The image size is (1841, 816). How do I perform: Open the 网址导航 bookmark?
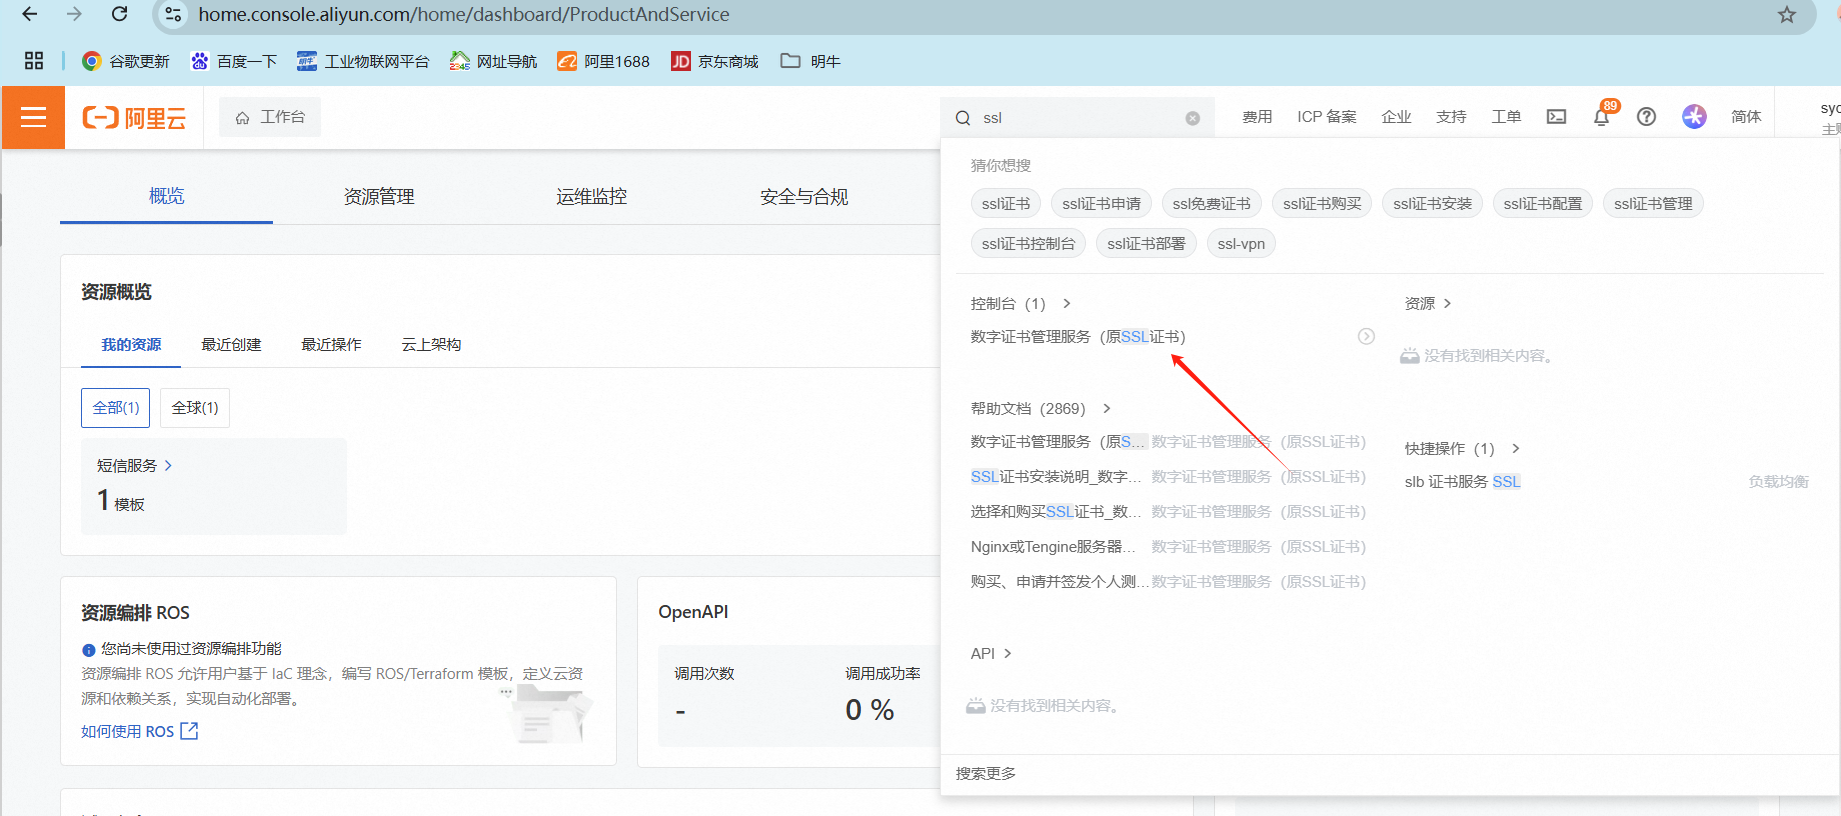tap(493, 61)
